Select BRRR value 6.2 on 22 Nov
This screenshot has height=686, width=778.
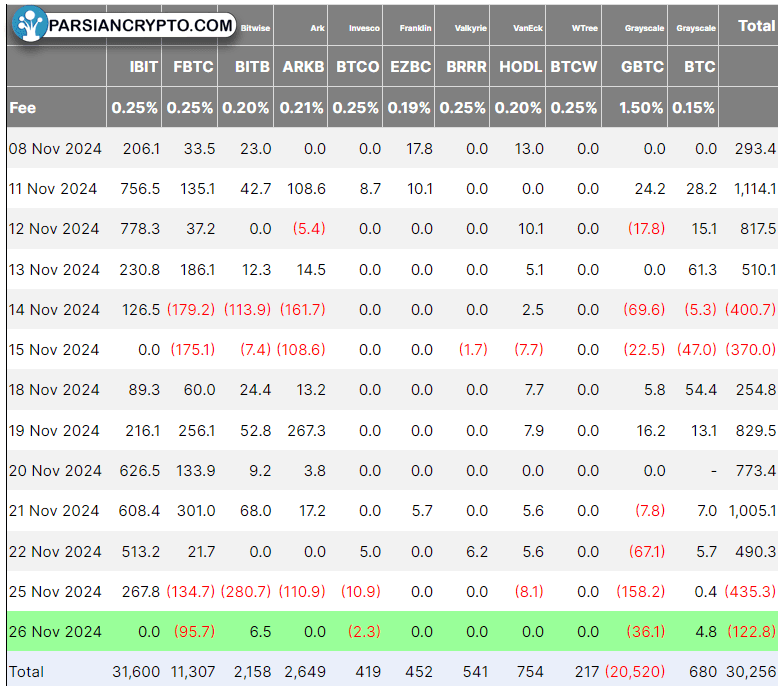pos(477,552)
